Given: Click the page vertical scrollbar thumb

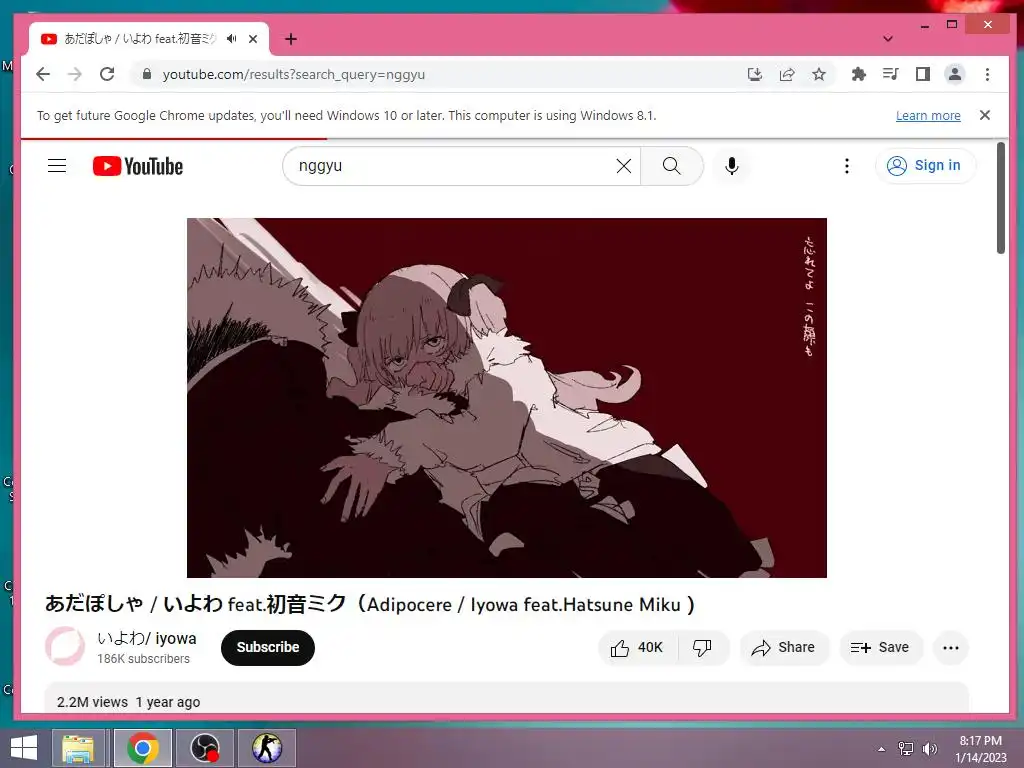Looking at the screenshot, I should pyautogui.click(x=1000, y=198).
